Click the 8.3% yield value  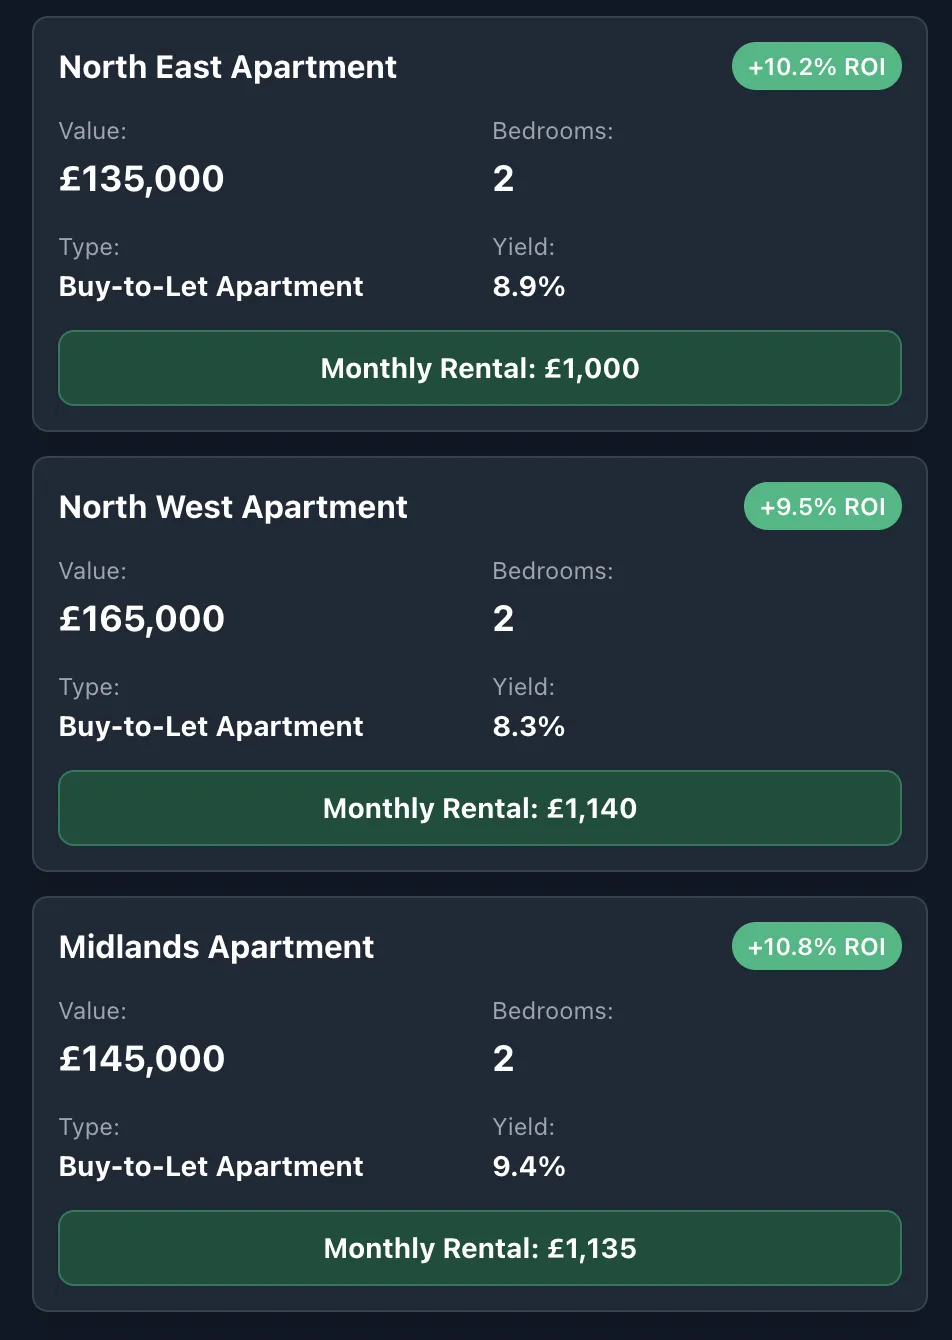tap(528, 727)
